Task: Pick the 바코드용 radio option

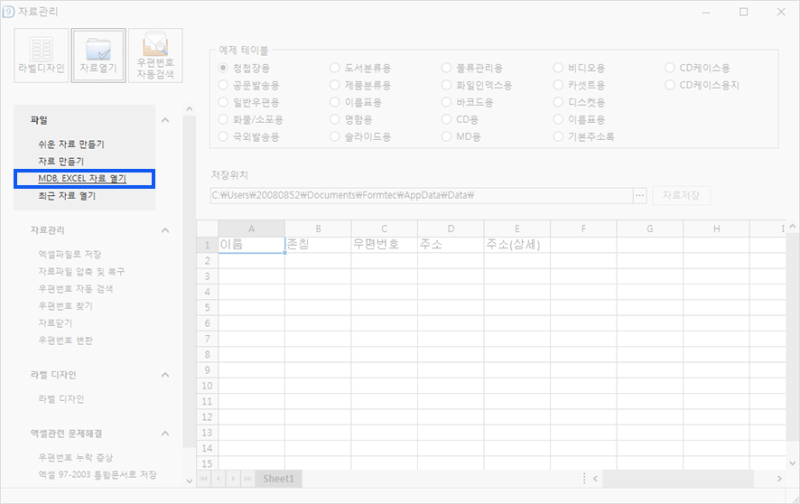Action: click(446, 102)
